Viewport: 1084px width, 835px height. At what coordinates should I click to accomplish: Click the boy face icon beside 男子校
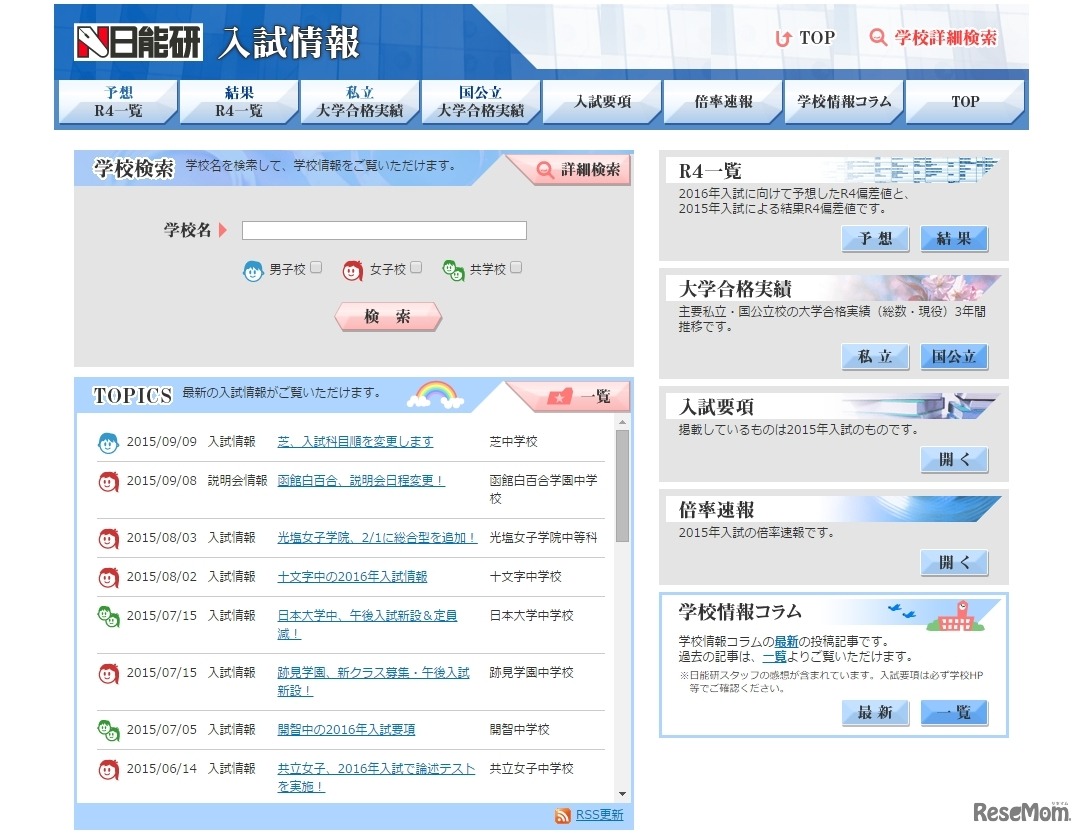[254, 269]
